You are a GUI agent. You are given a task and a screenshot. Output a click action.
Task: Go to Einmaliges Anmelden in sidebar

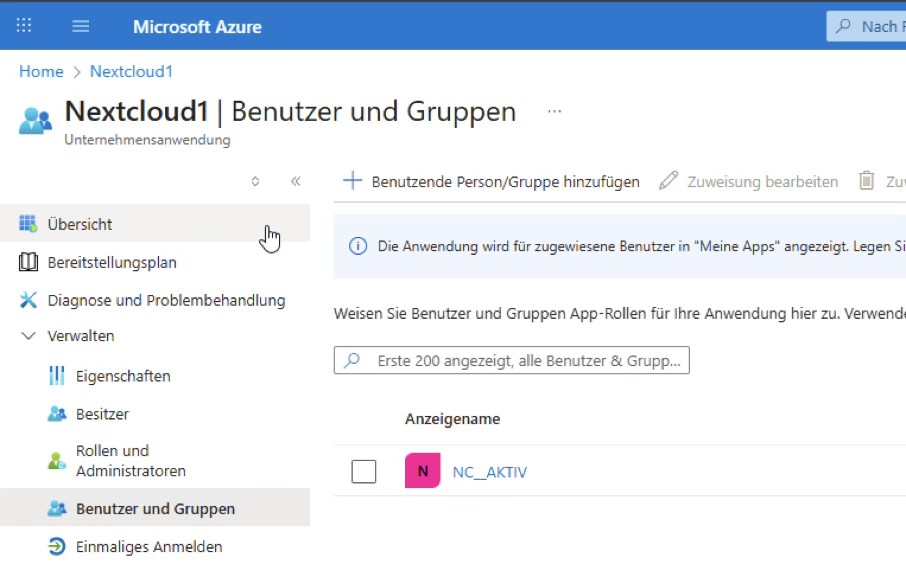[149, 547]
